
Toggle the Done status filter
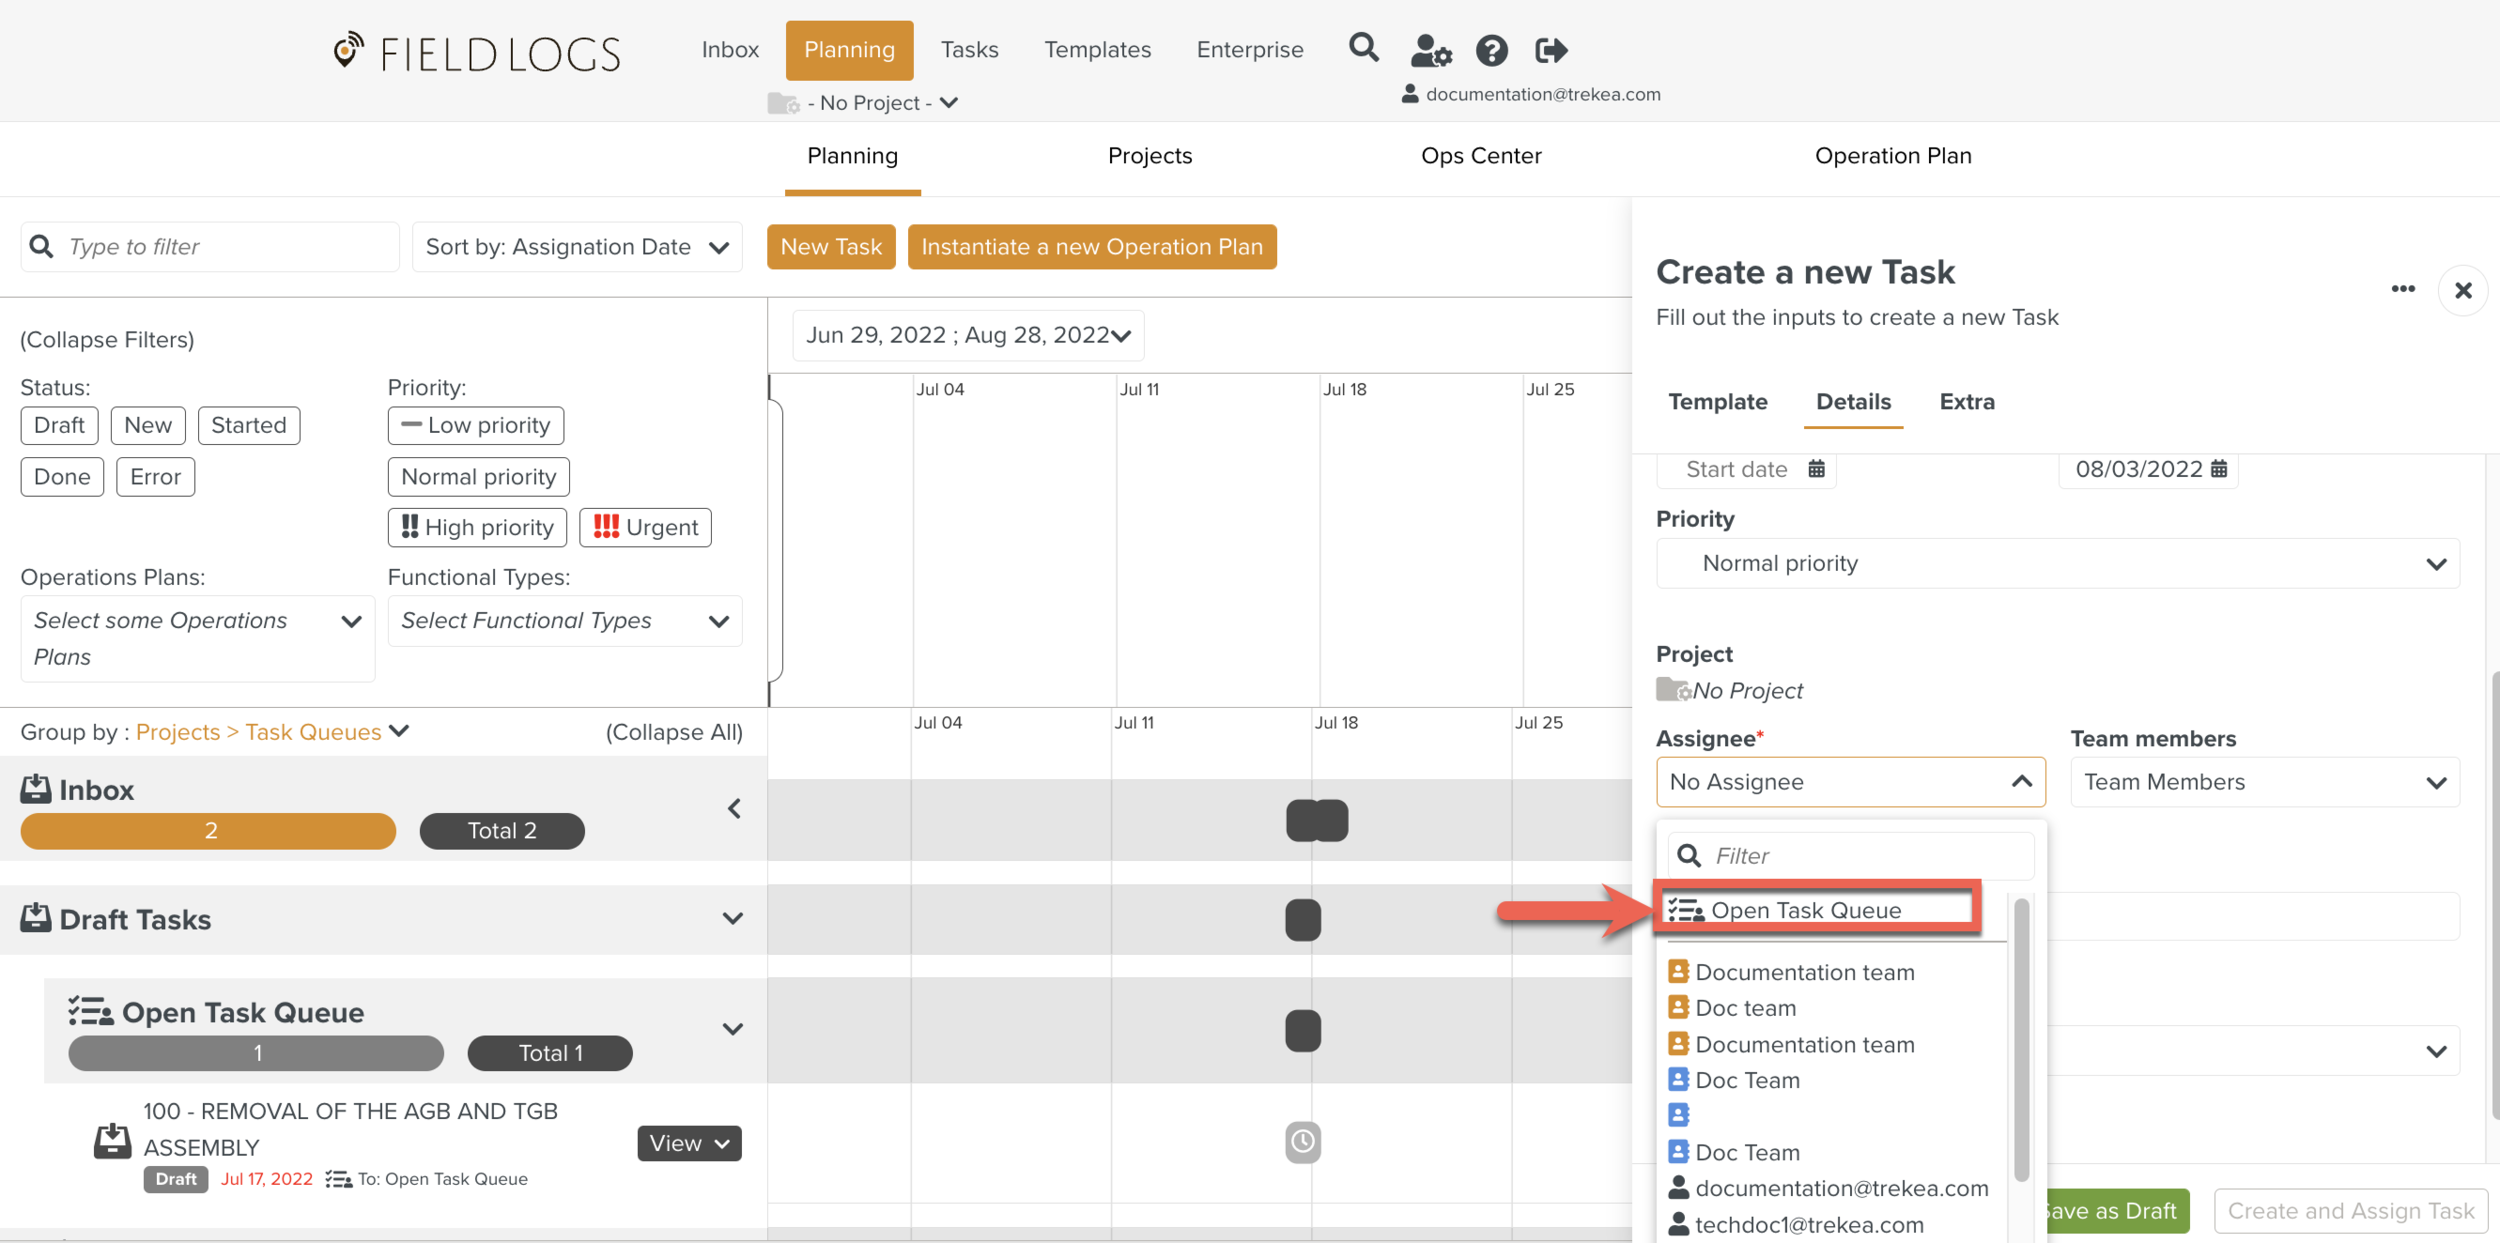click(62, 477)
